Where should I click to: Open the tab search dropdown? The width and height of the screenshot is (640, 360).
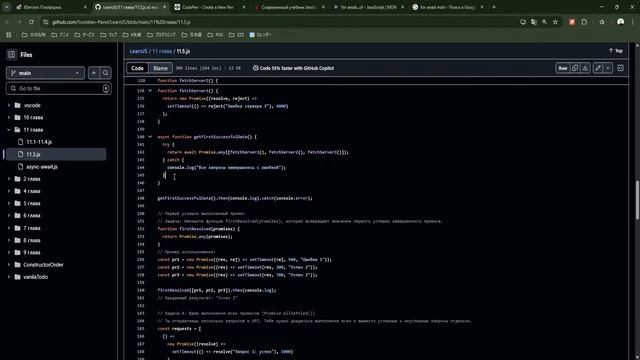6,7
